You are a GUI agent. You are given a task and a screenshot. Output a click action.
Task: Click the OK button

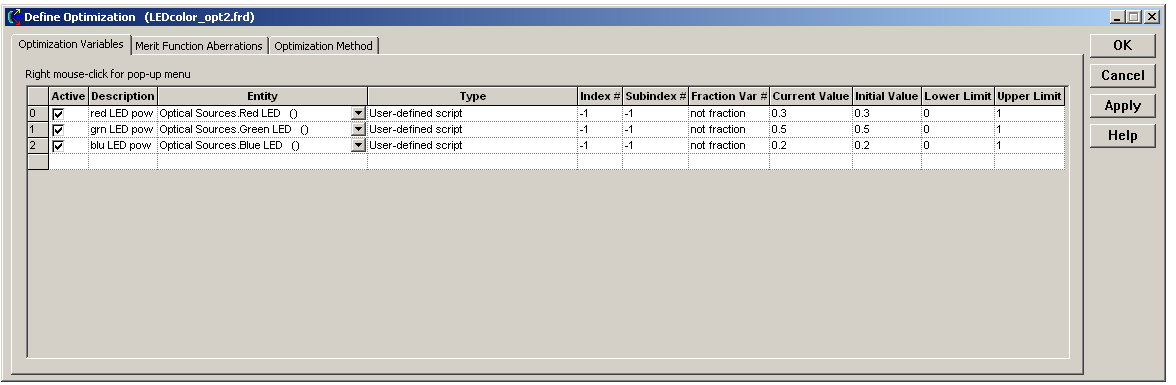tap(1123, 45)
